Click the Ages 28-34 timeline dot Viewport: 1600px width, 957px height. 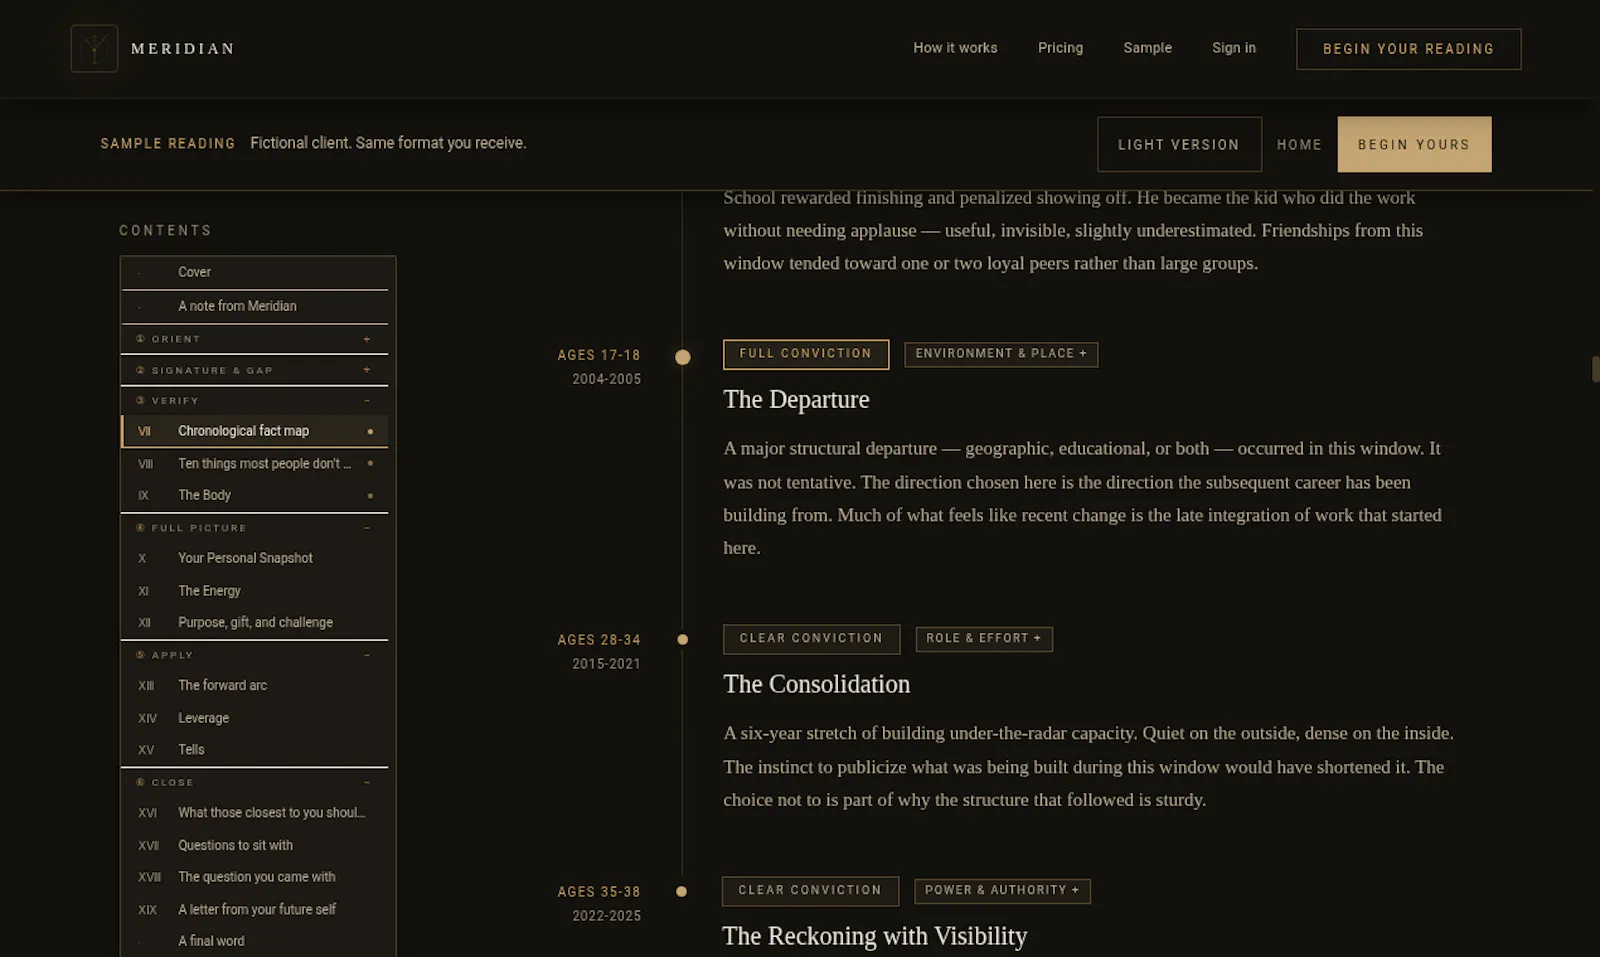[x=683, y=639]
